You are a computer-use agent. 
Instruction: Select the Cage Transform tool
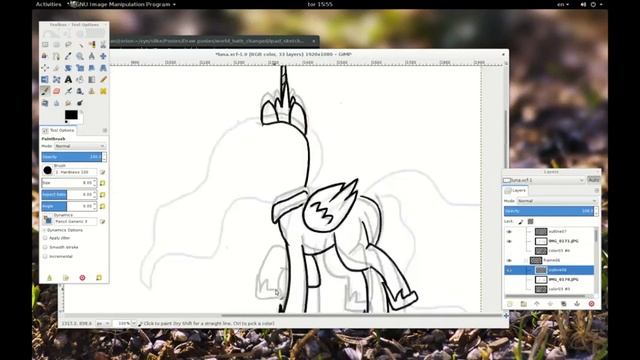click(56, 80)
